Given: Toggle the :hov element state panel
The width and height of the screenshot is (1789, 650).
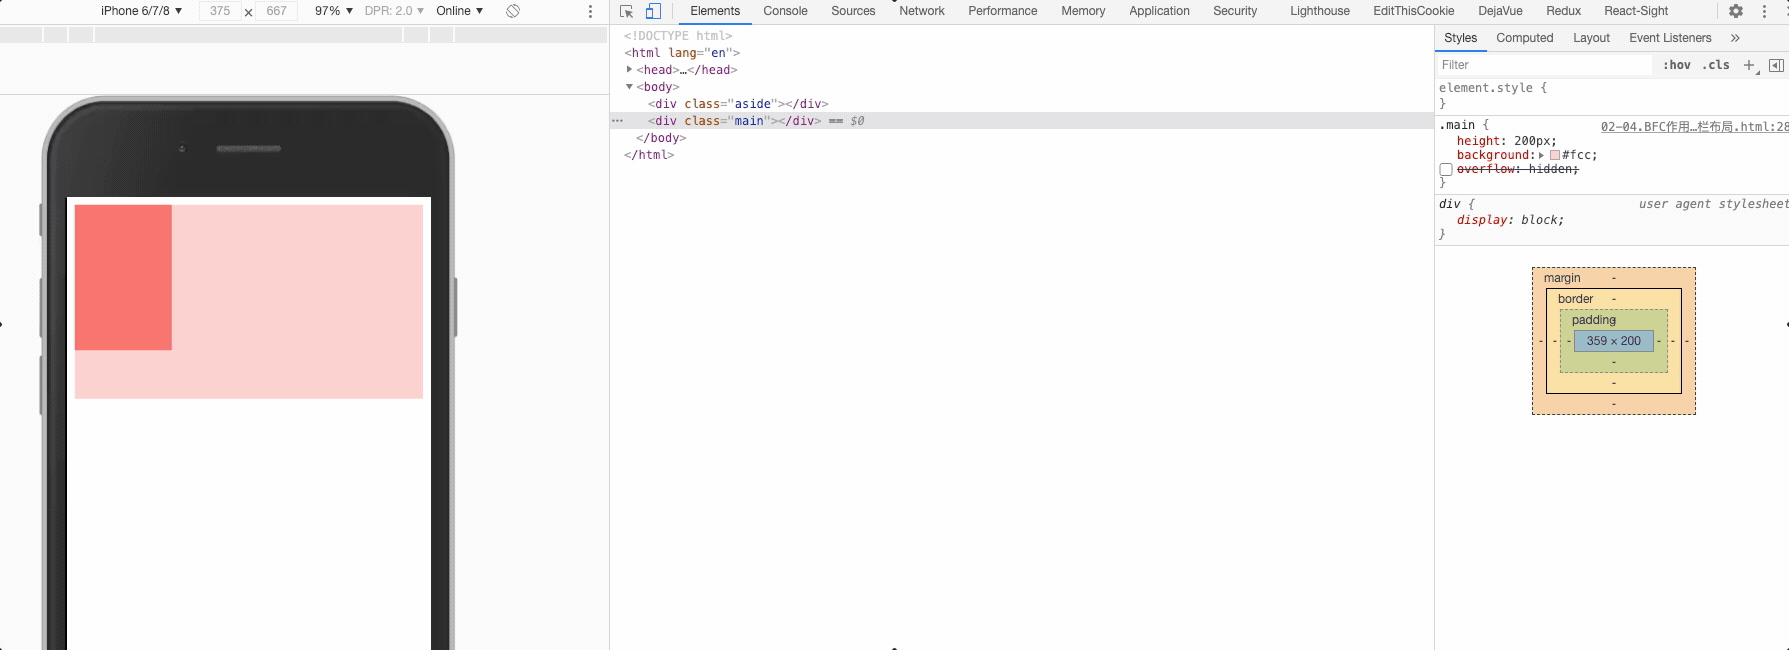Looking at the screenshot, I should pyautogui.click(x=1677, y=65).
